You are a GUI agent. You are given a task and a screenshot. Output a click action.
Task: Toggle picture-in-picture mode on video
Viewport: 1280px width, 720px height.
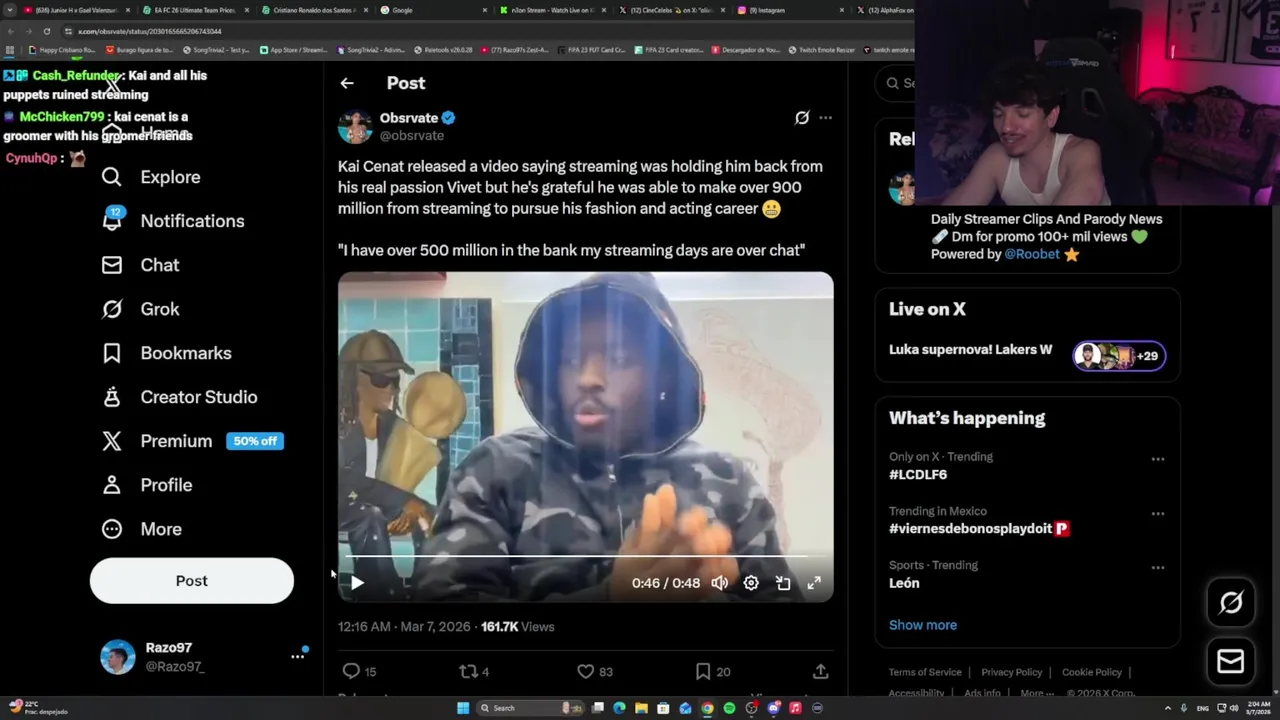783,583
